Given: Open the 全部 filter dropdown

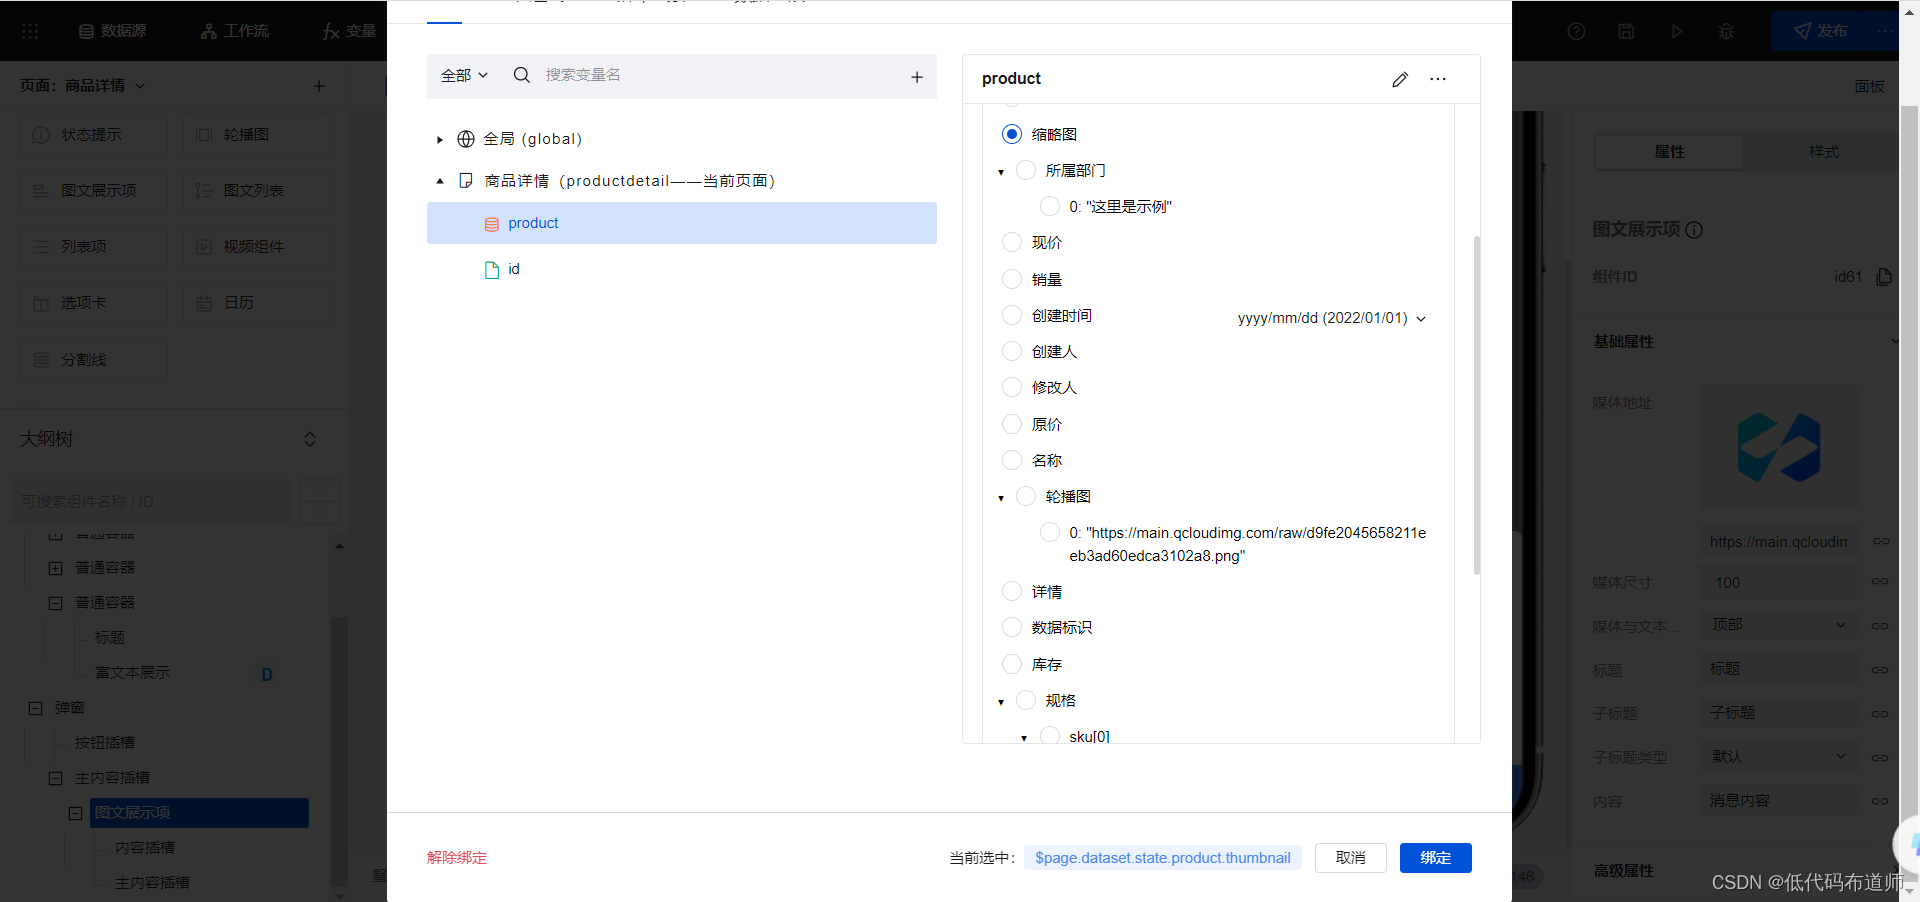Looking at the screenshot, I should (x=465, y=76).
